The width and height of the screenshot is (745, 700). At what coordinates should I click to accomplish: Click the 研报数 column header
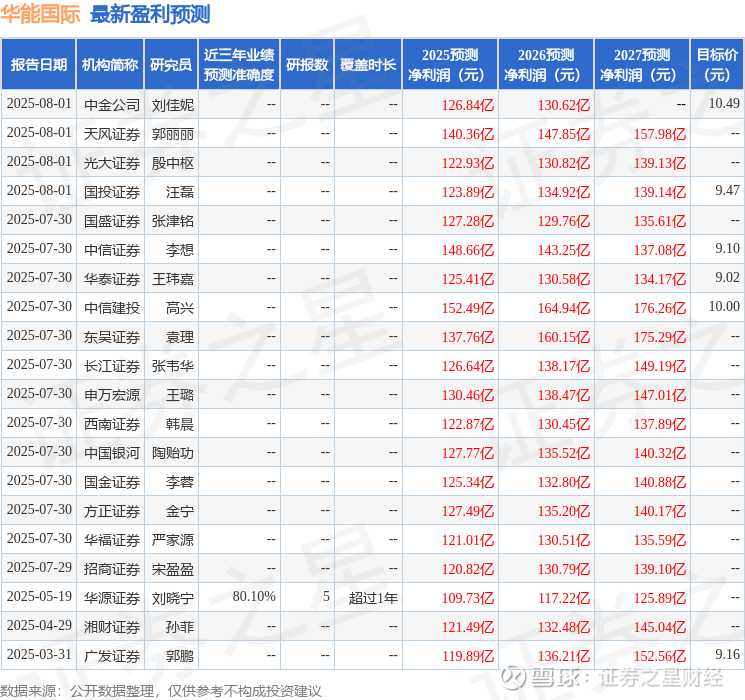(307, 64)
